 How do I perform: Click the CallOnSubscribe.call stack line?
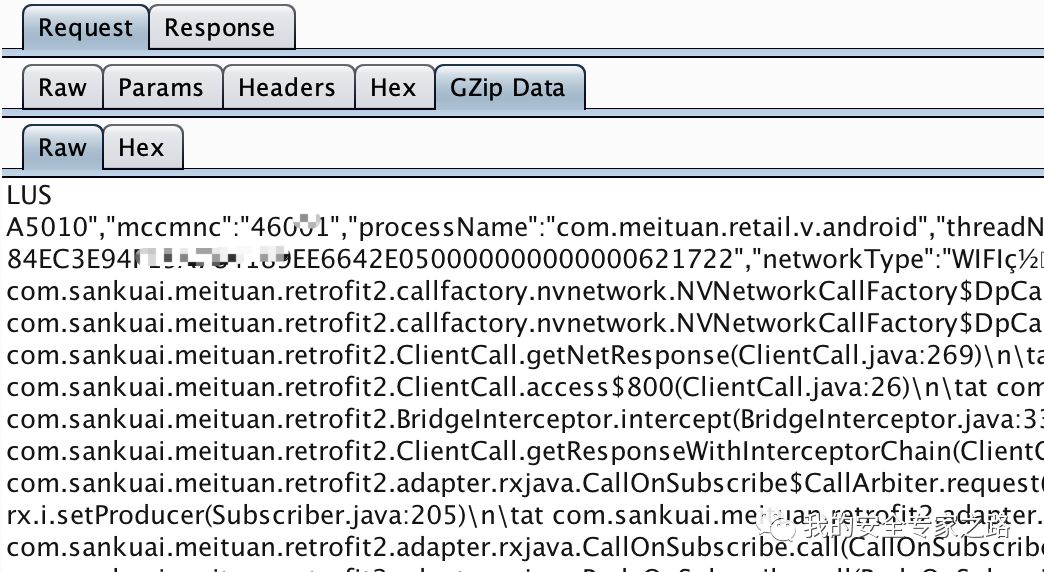click(525, 547)
